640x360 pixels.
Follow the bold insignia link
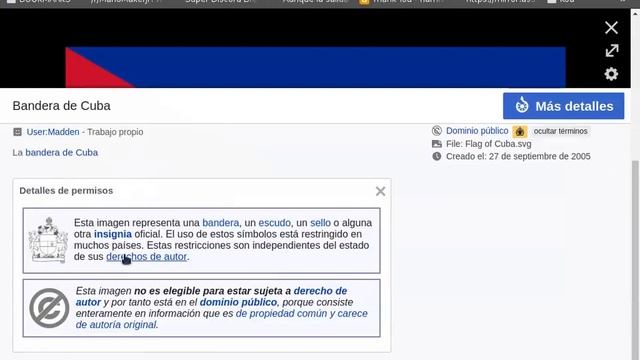coord(113,234)
